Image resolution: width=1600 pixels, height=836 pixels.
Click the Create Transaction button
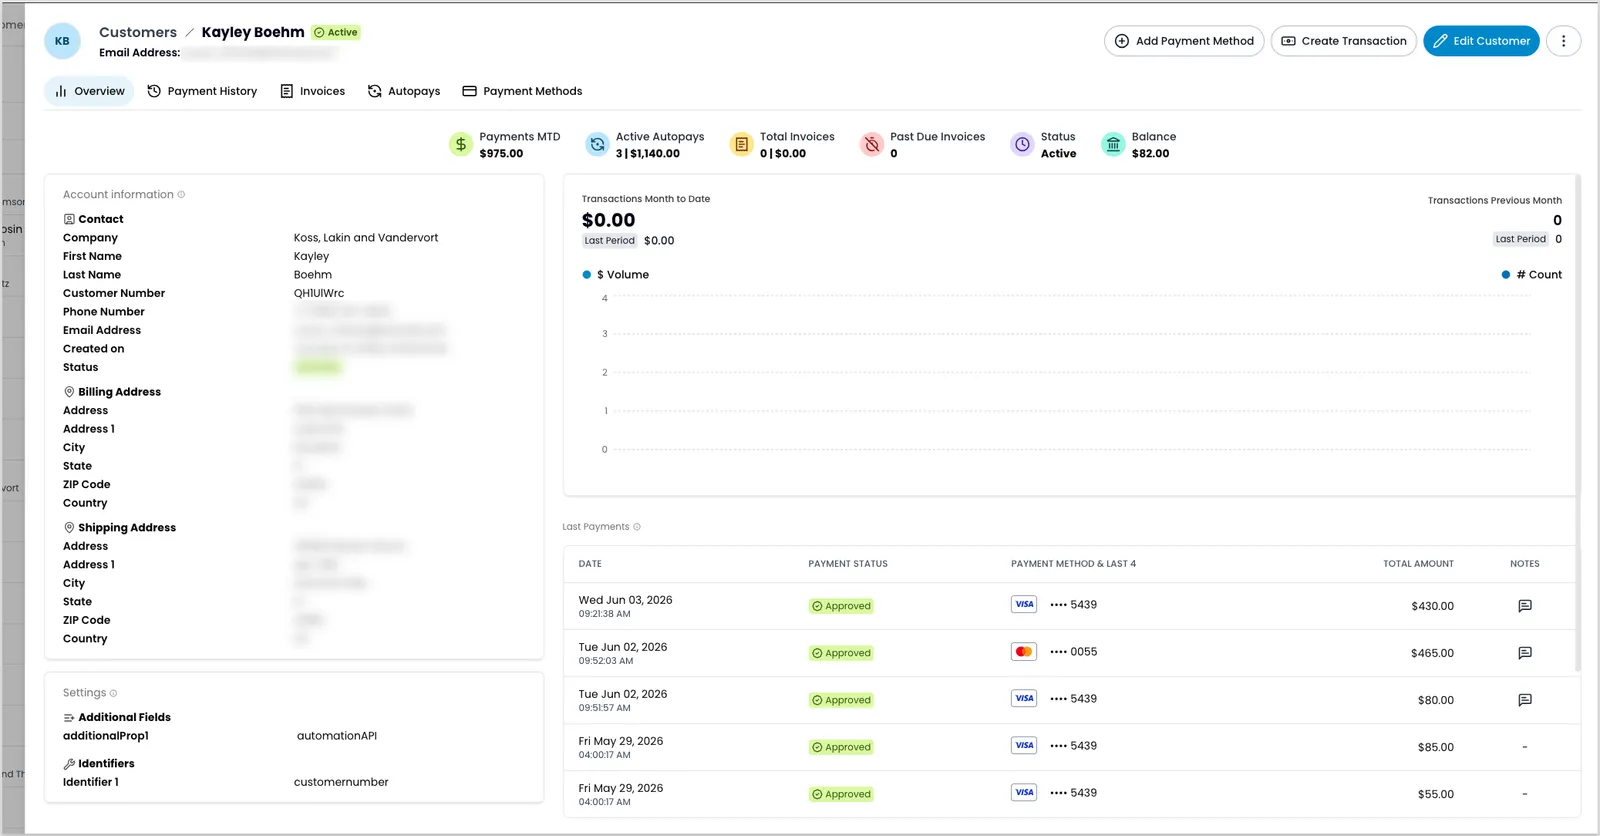coord(1344,41)
